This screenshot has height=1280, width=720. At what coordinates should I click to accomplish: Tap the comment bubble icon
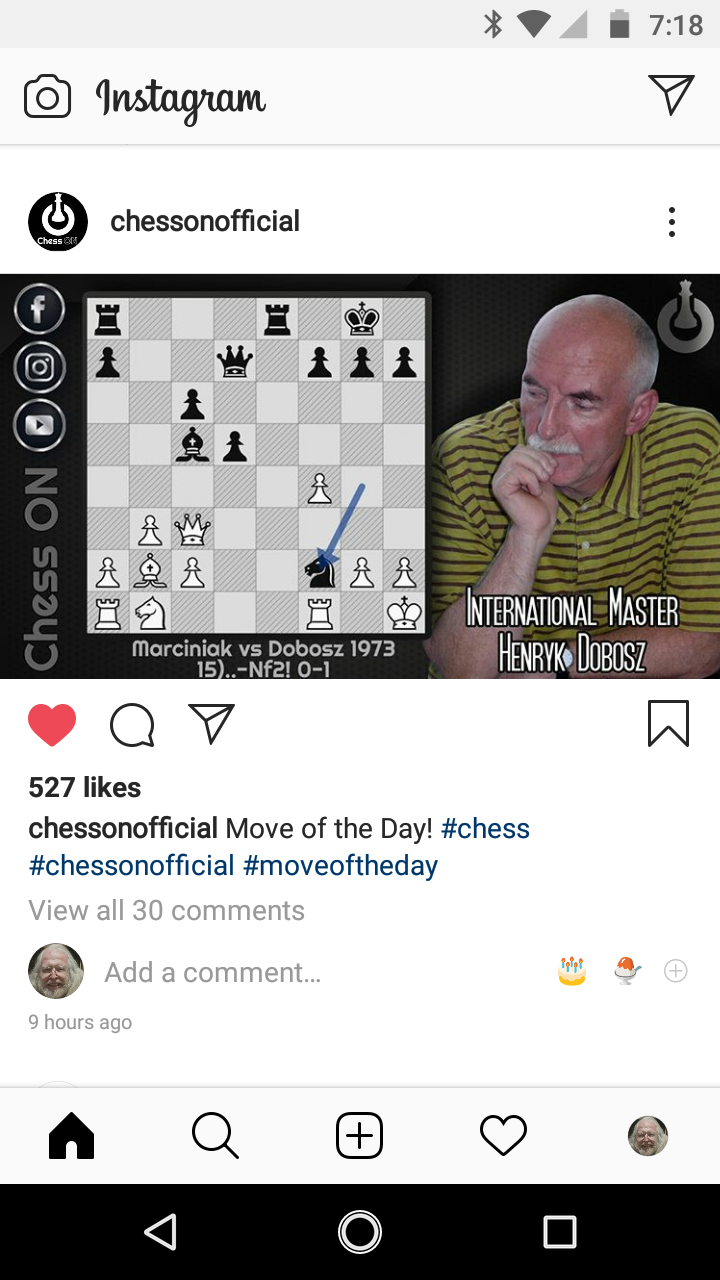click(132, 725)
